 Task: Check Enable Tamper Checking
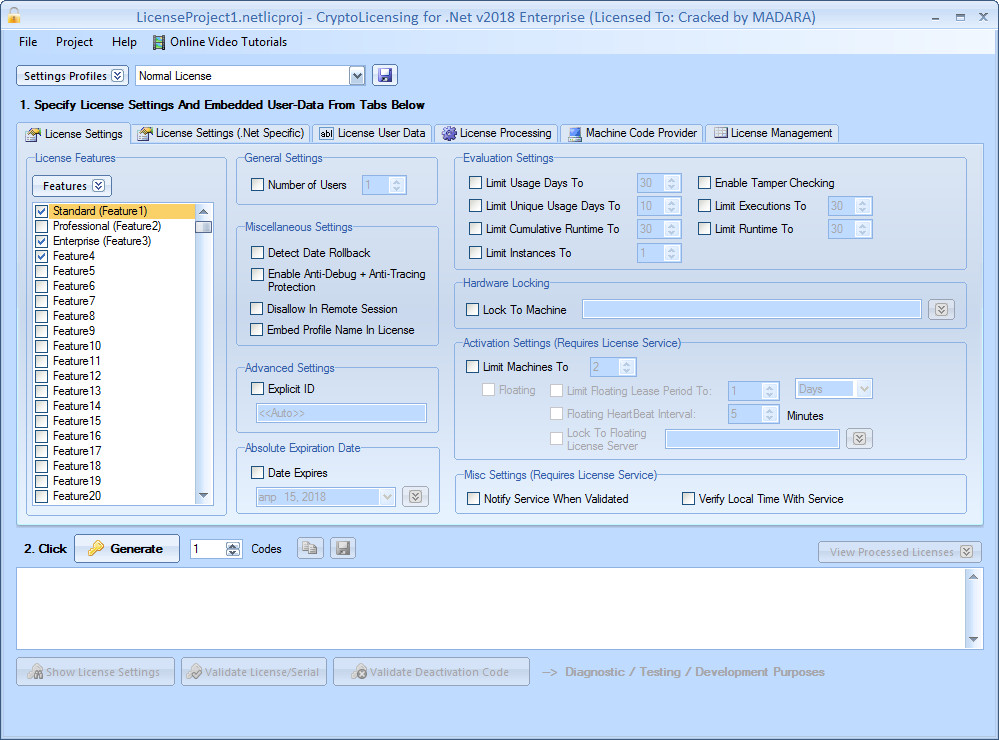[x=705, y=183]
